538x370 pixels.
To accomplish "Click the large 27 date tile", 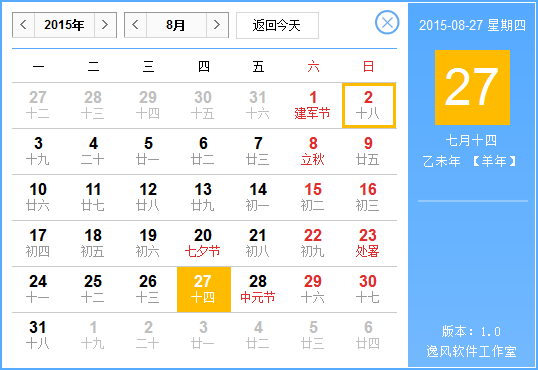I will point(472,88).
